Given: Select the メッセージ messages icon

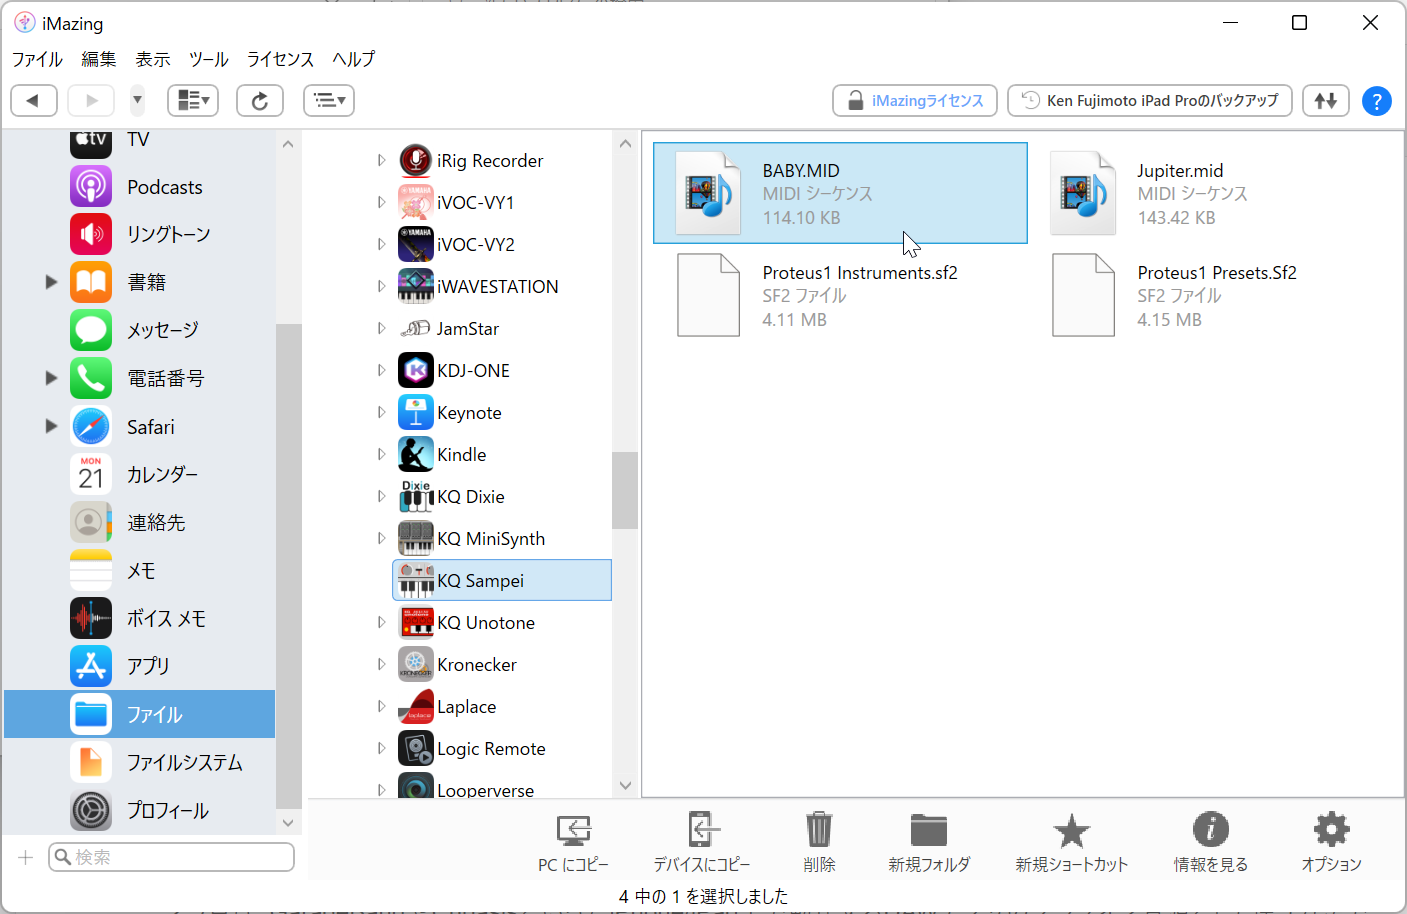Looking at the screenshot, I should 91,330.
